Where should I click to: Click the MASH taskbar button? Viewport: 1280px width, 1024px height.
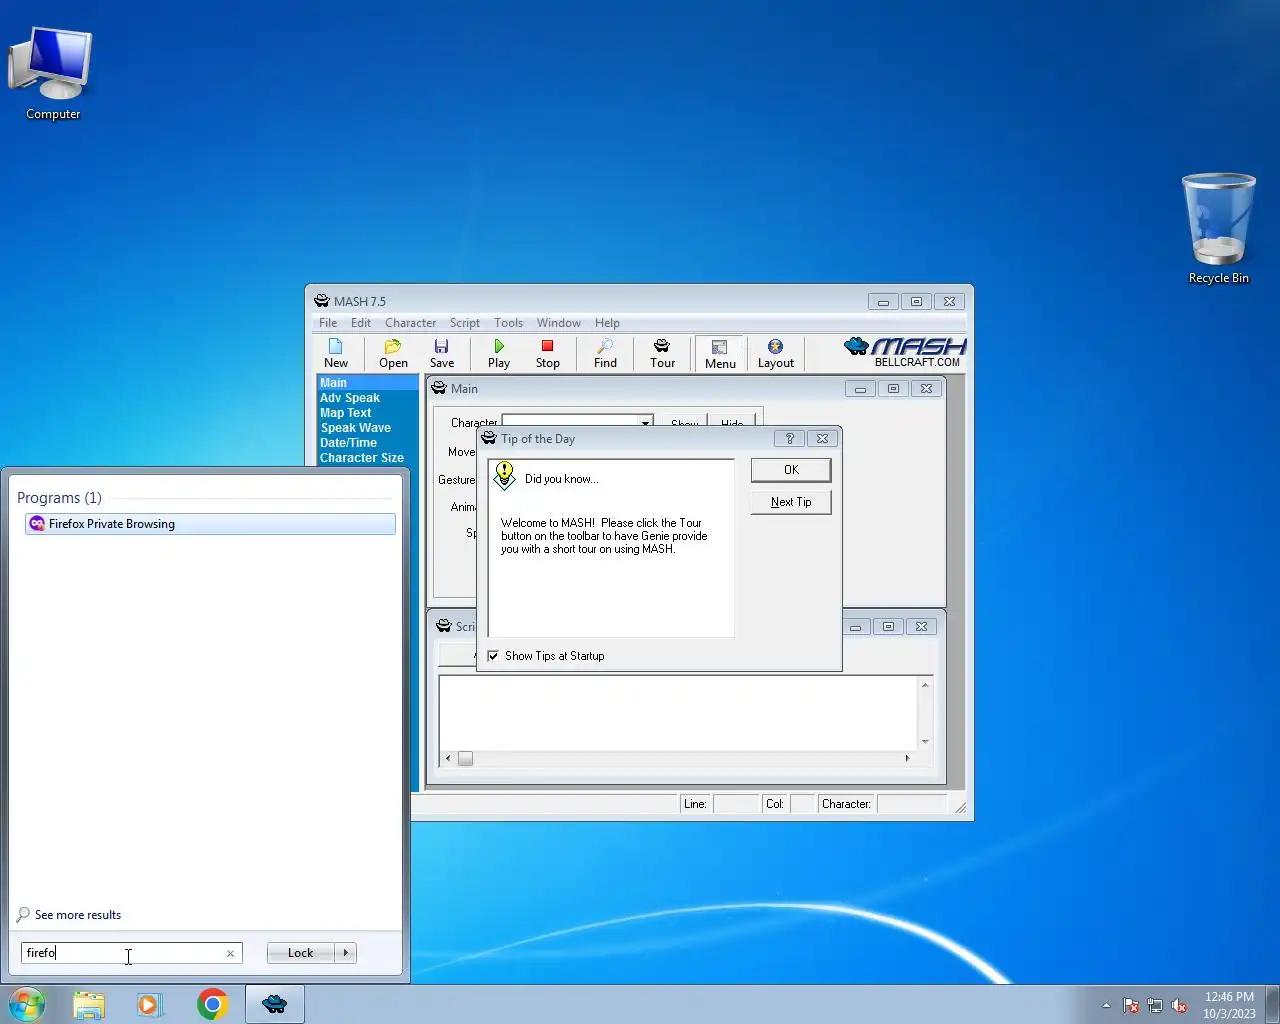[x=275, y=1004]
